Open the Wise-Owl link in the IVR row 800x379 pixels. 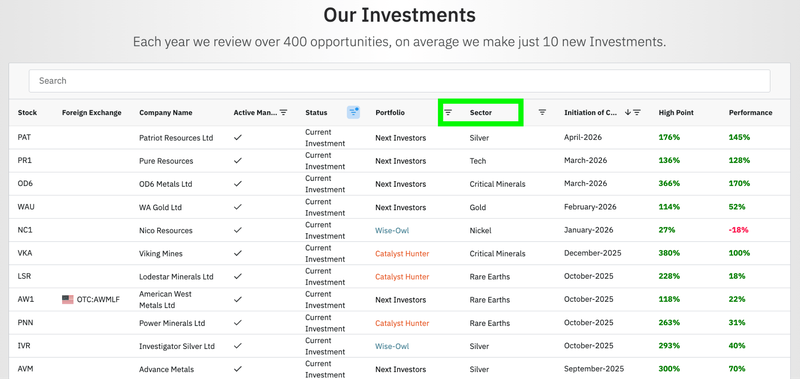pyautogui.click(x=392, y=346)
